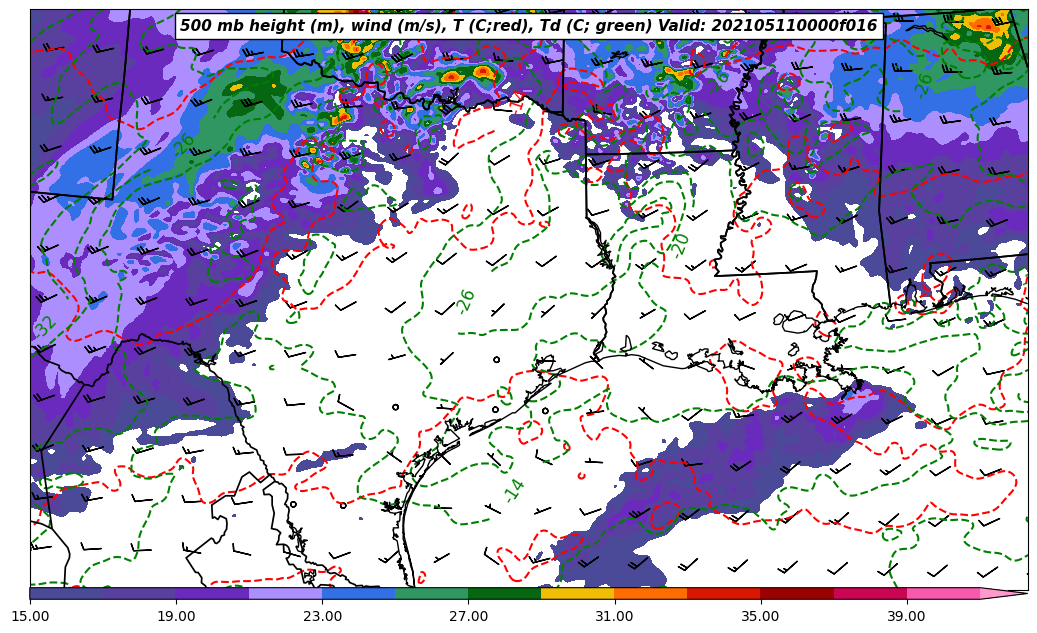Pick the light lavender colorbar segment
The width and height of the screenshot is (1037, 633).
285,593
